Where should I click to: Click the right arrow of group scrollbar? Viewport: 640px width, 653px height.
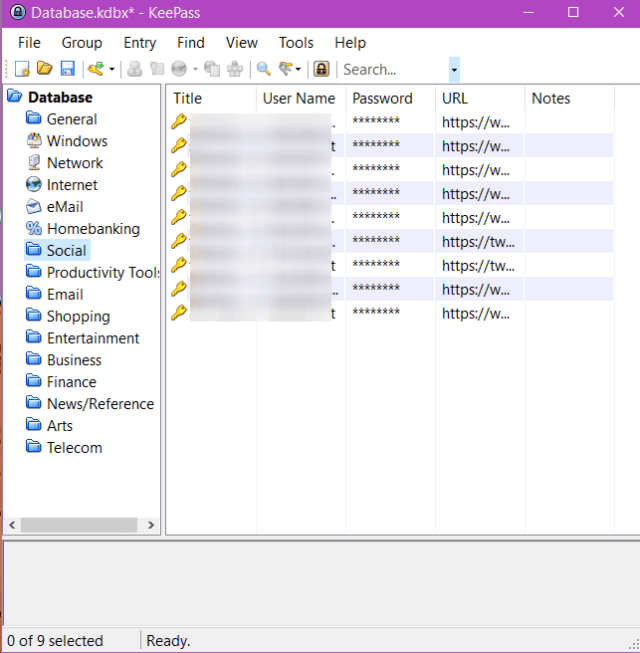pyautogui.click(x=151, y=525)
